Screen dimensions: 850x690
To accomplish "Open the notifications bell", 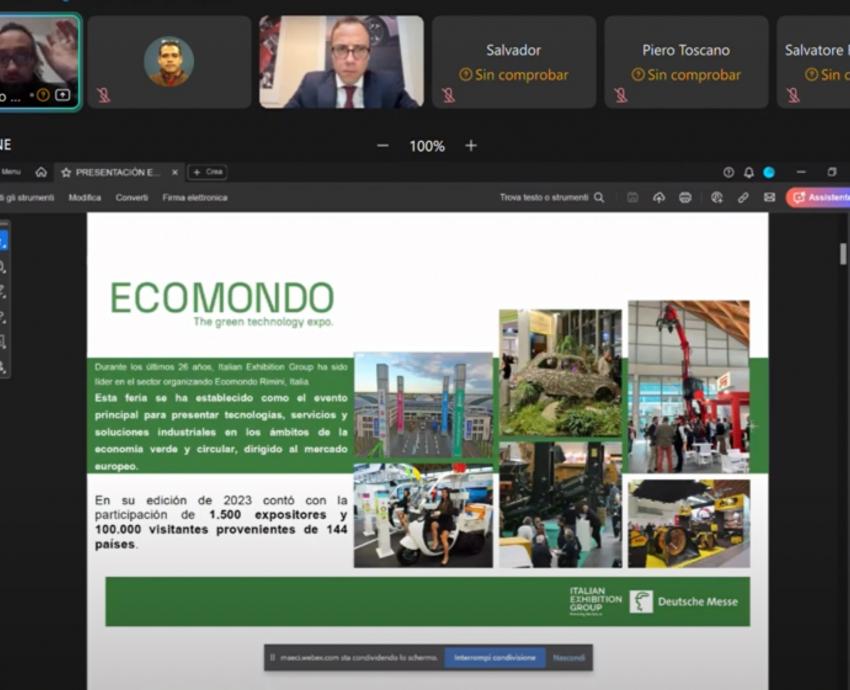I will pyautogui.click(x=749, y=172).
